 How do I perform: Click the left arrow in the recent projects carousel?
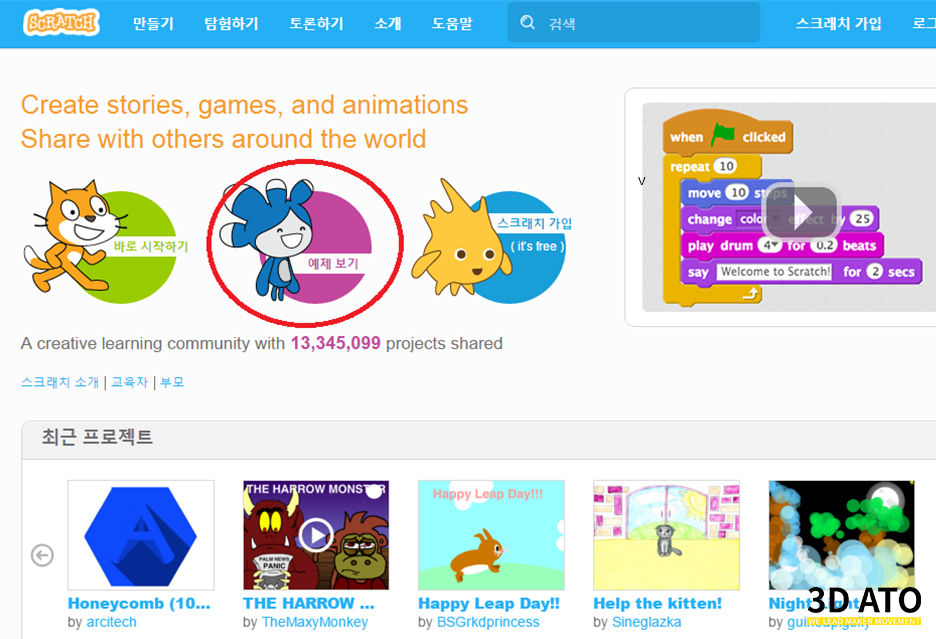point(42,555)
